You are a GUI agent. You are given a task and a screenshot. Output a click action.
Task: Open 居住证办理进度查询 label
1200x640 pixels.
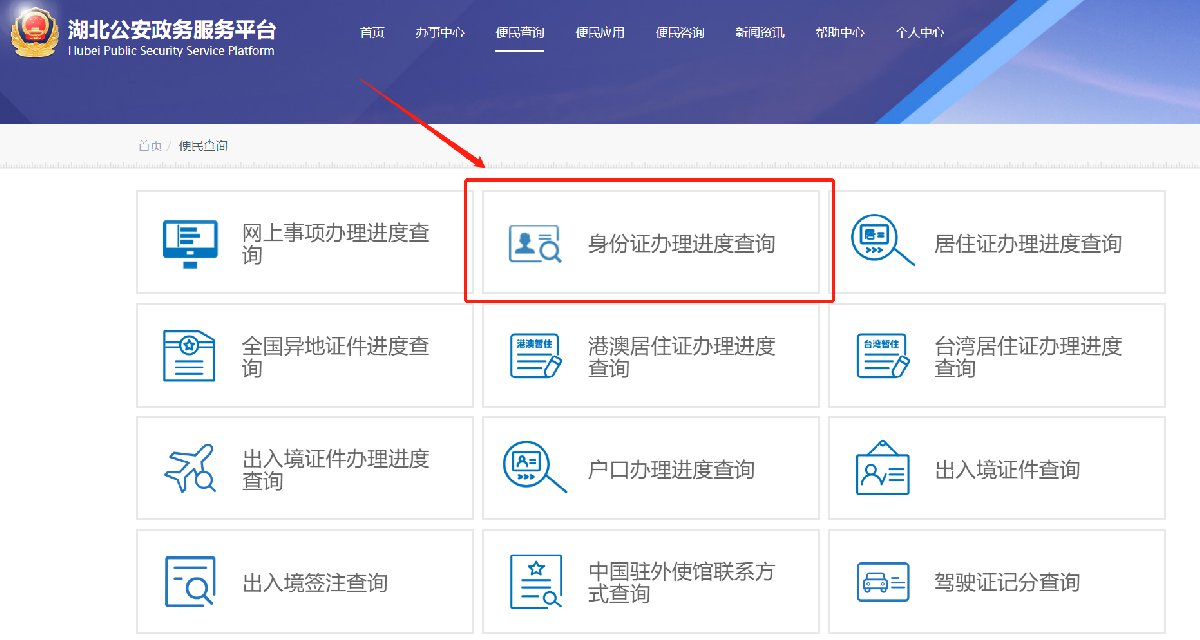coord(1028,244)
